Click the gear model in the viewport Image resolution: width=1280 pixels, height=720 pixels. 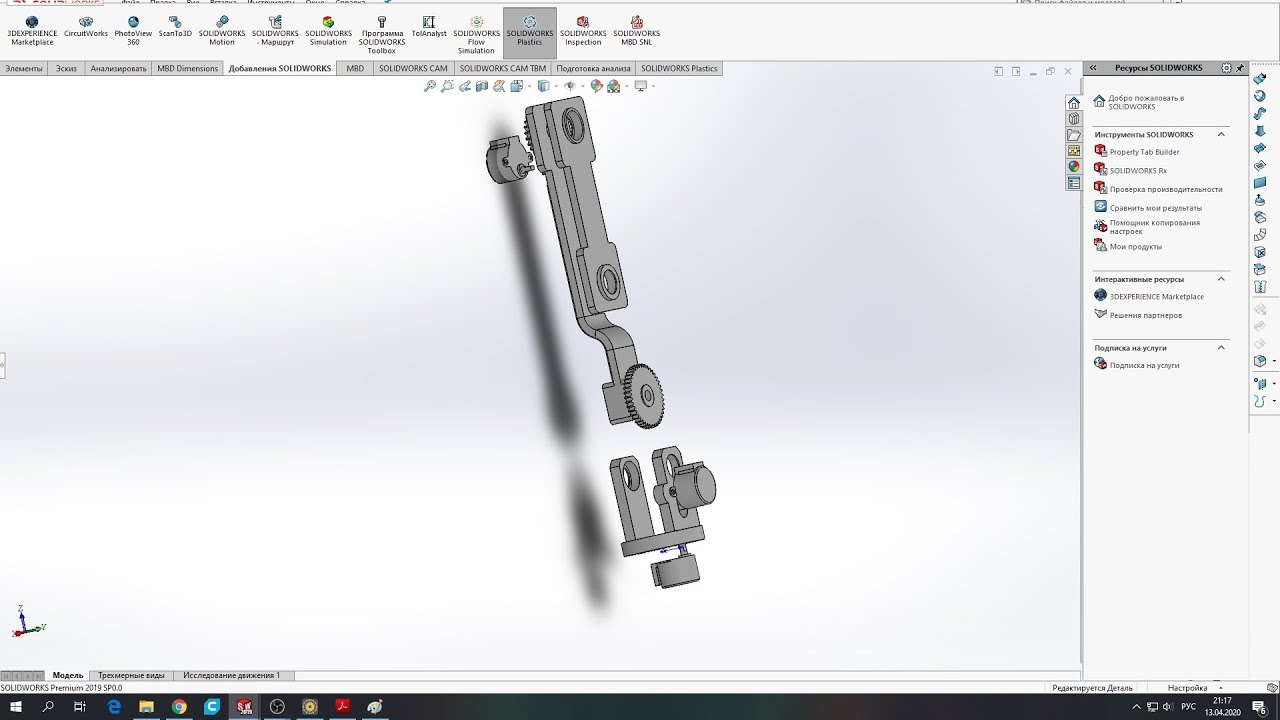(x=645, y=395)
